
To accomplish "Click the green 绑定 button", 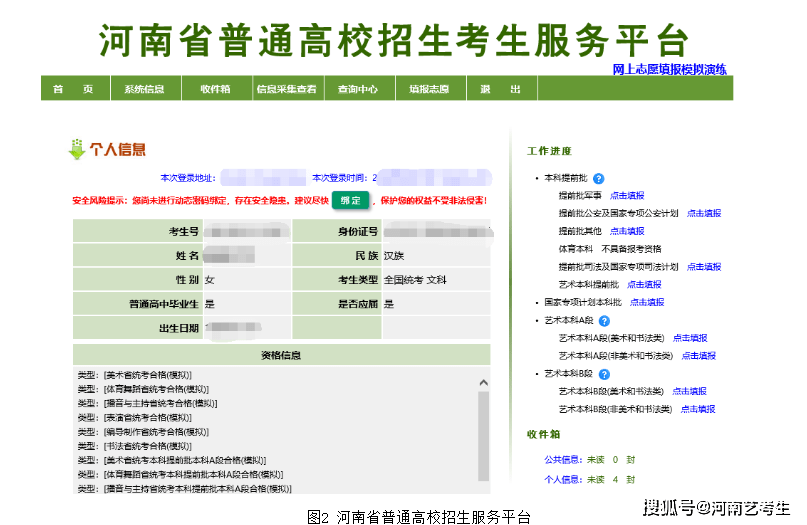I will pos(350,200).
